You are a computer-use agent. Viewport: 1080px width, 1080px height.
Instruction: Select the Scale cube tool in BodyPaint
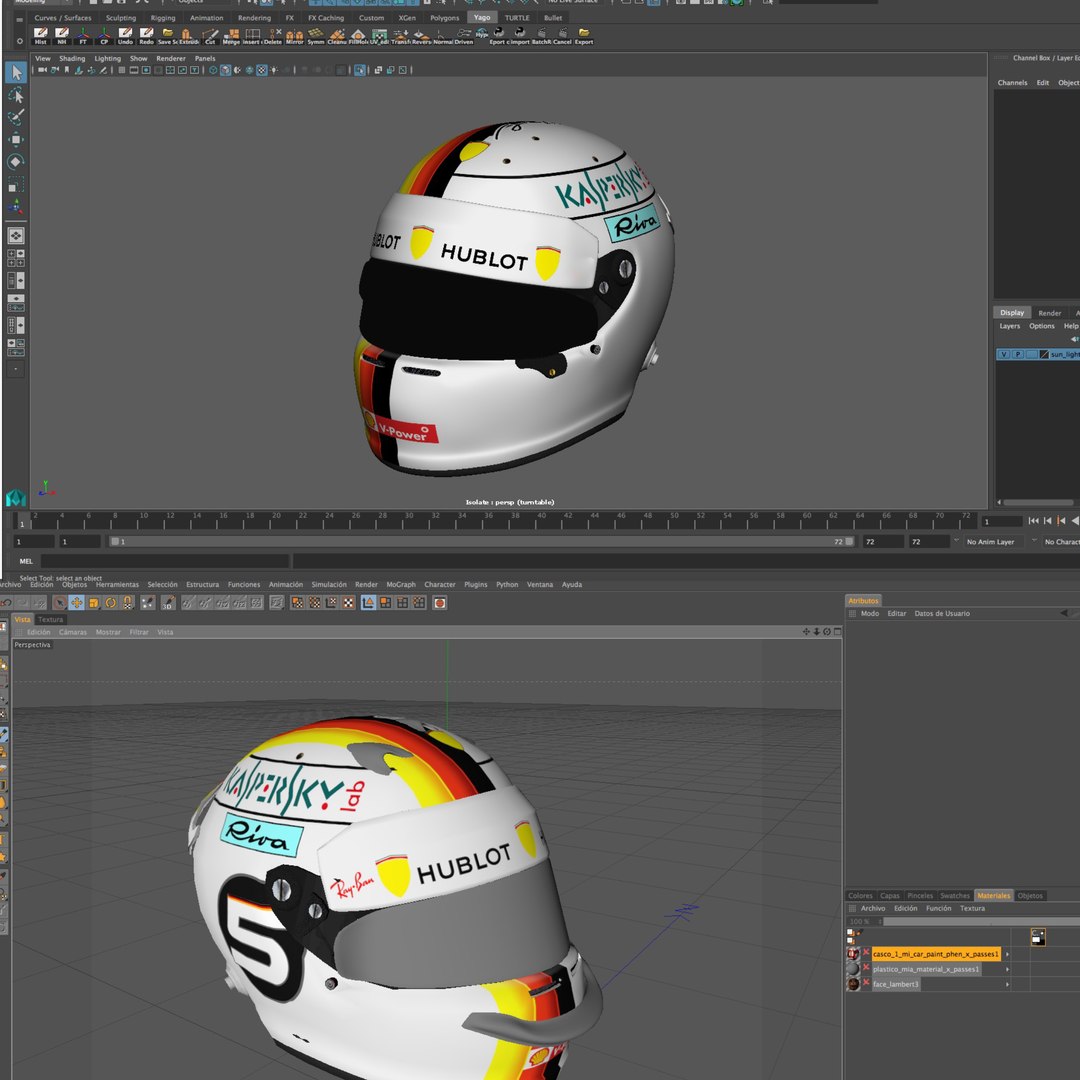93,603
